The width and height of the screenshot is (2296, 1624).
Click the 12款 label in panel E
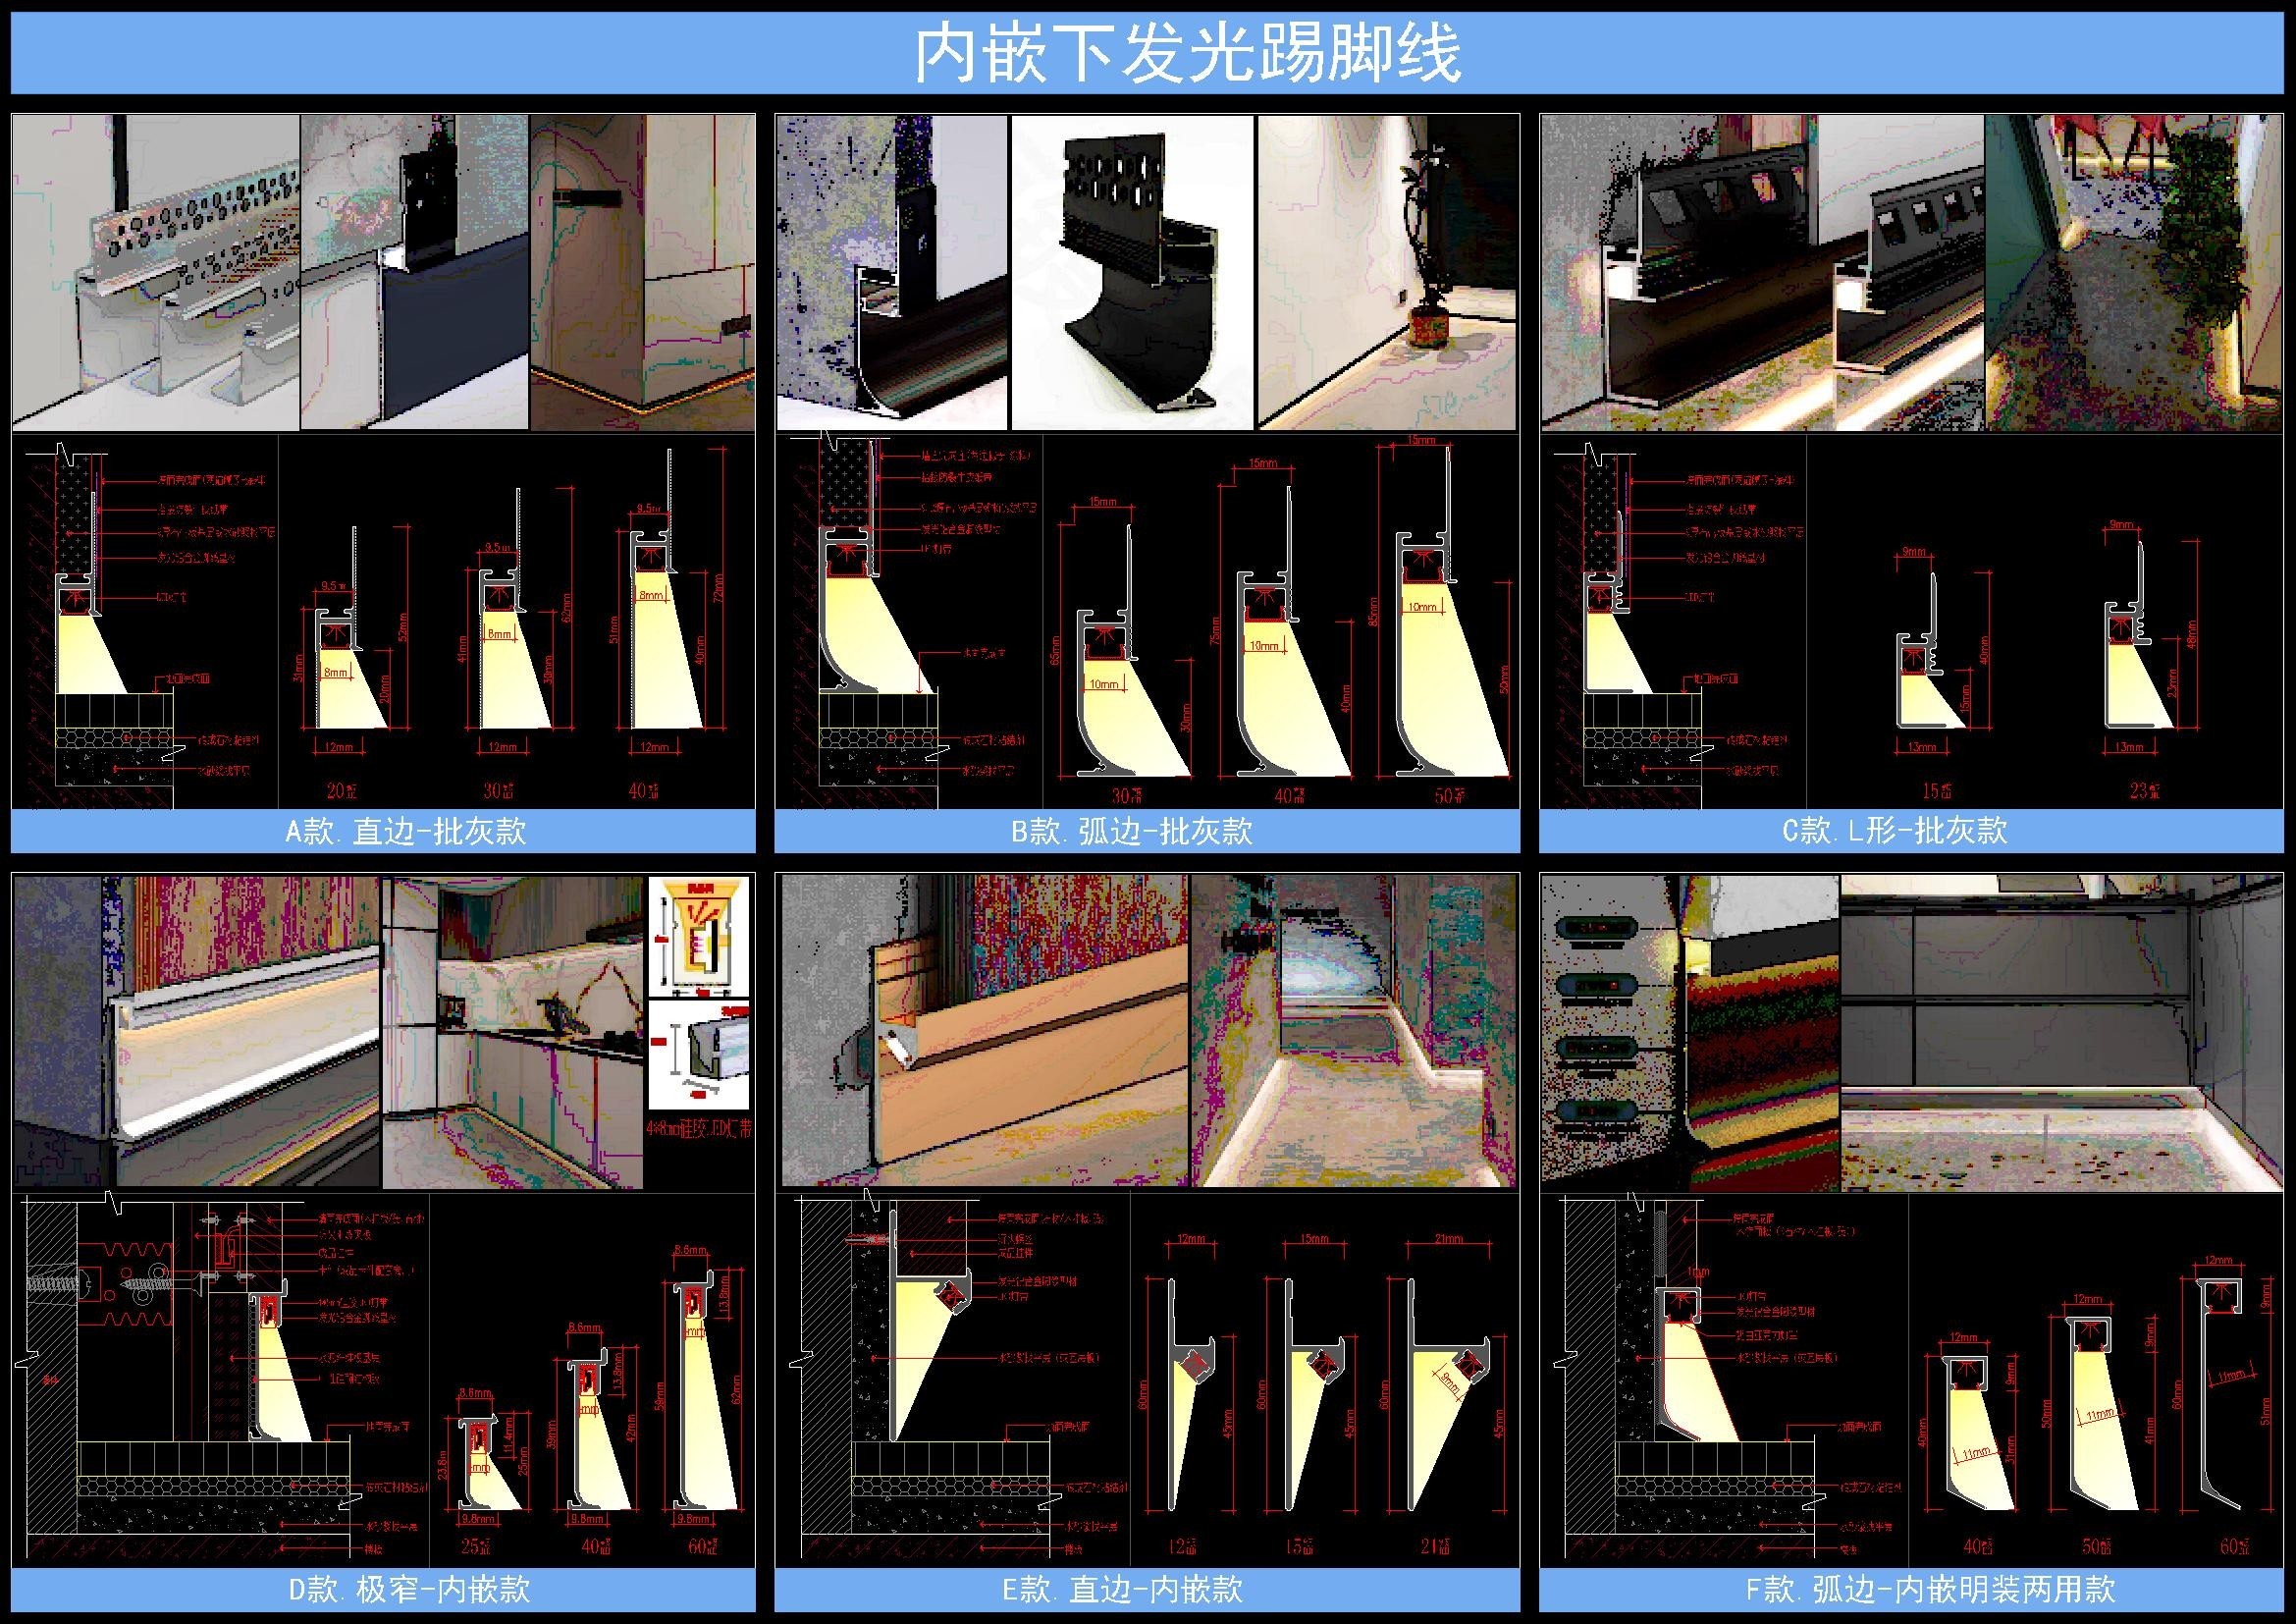tap(1183, 1546)
